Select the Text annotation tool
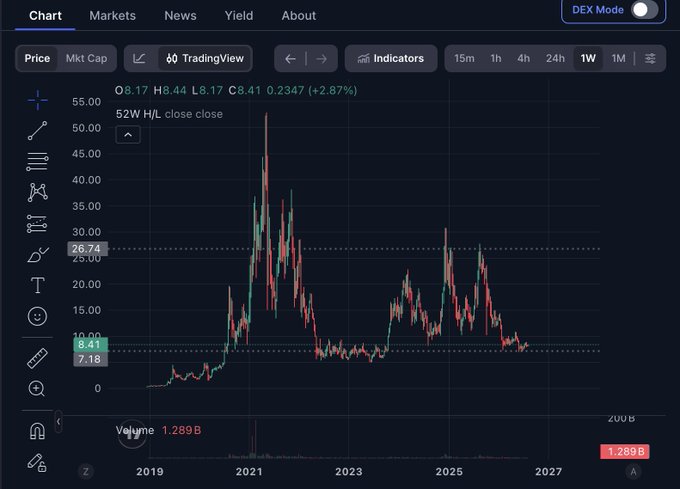This screenshot has height=489, width=680. 37,285
